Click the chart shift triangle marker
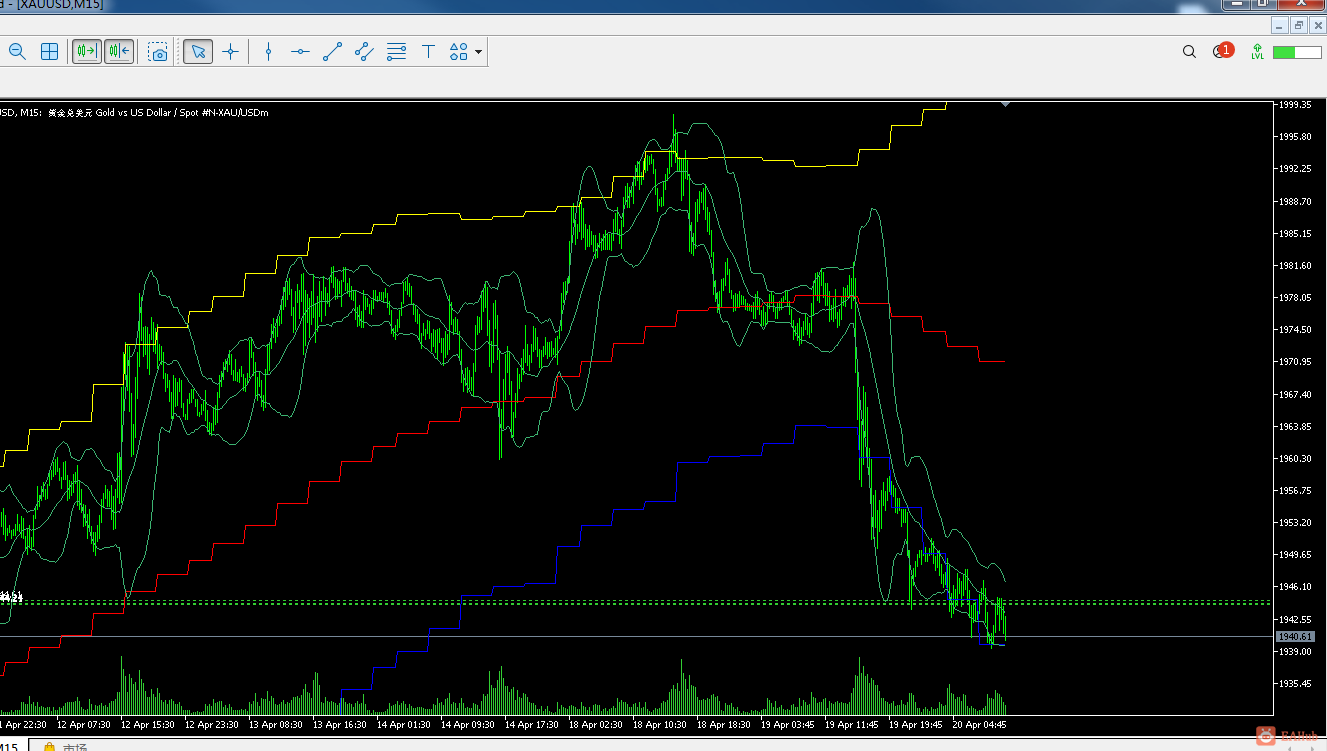This screenshot has width=1327, height=751. [1005, 102]
